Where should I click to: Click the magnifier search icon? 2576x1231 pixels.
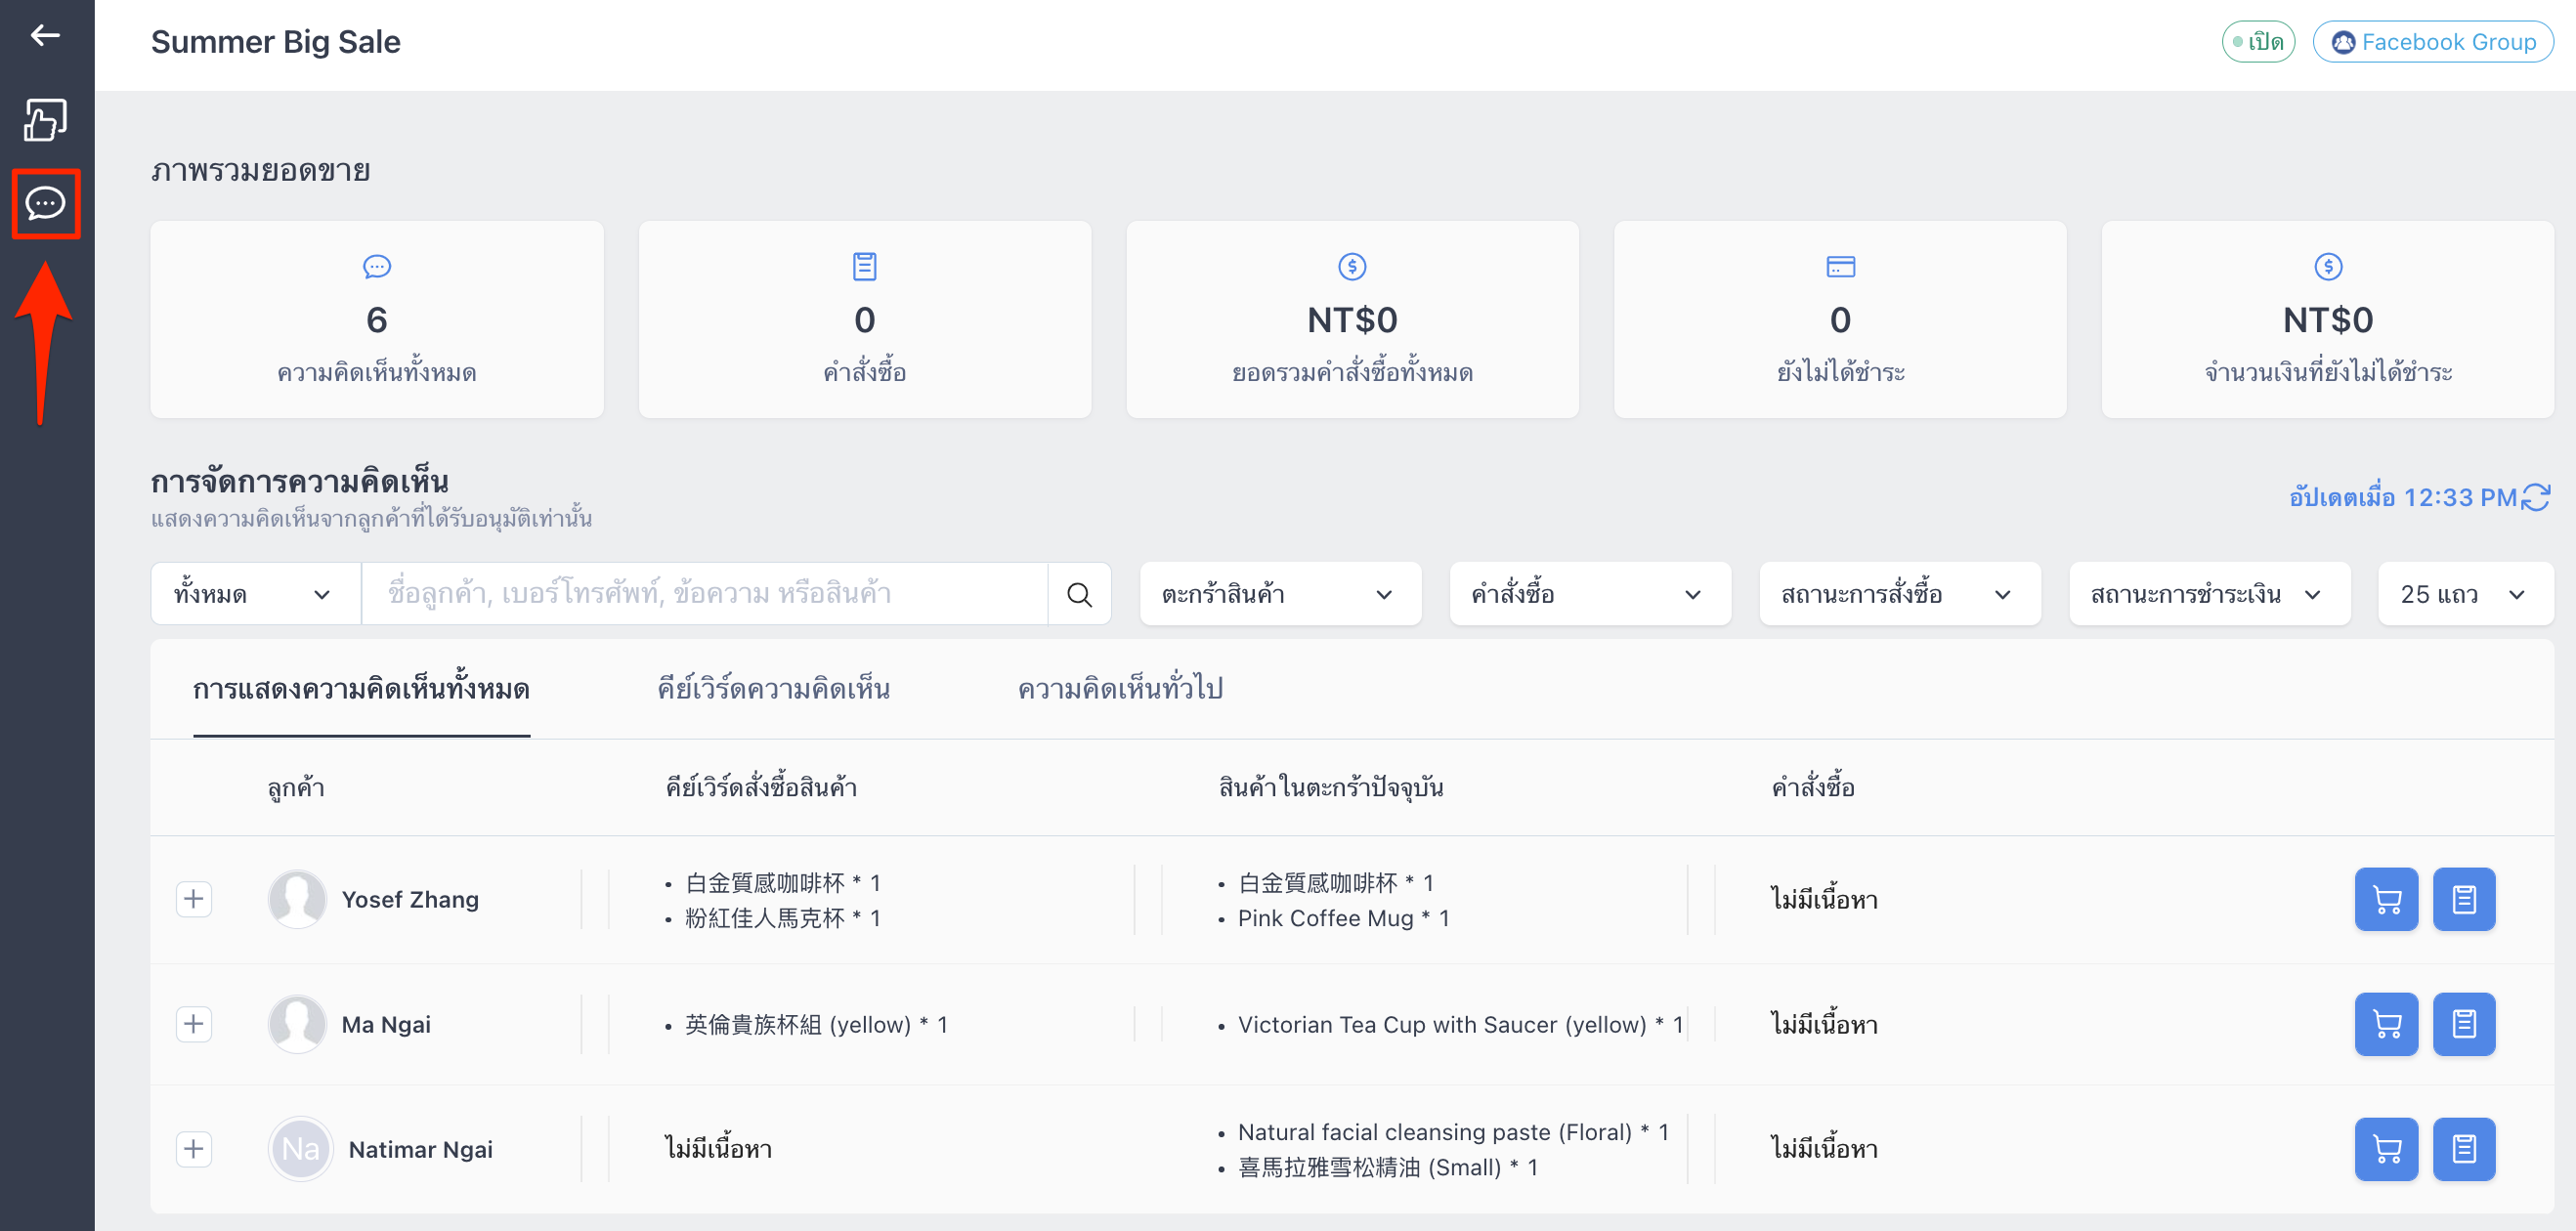(1079, 594)
